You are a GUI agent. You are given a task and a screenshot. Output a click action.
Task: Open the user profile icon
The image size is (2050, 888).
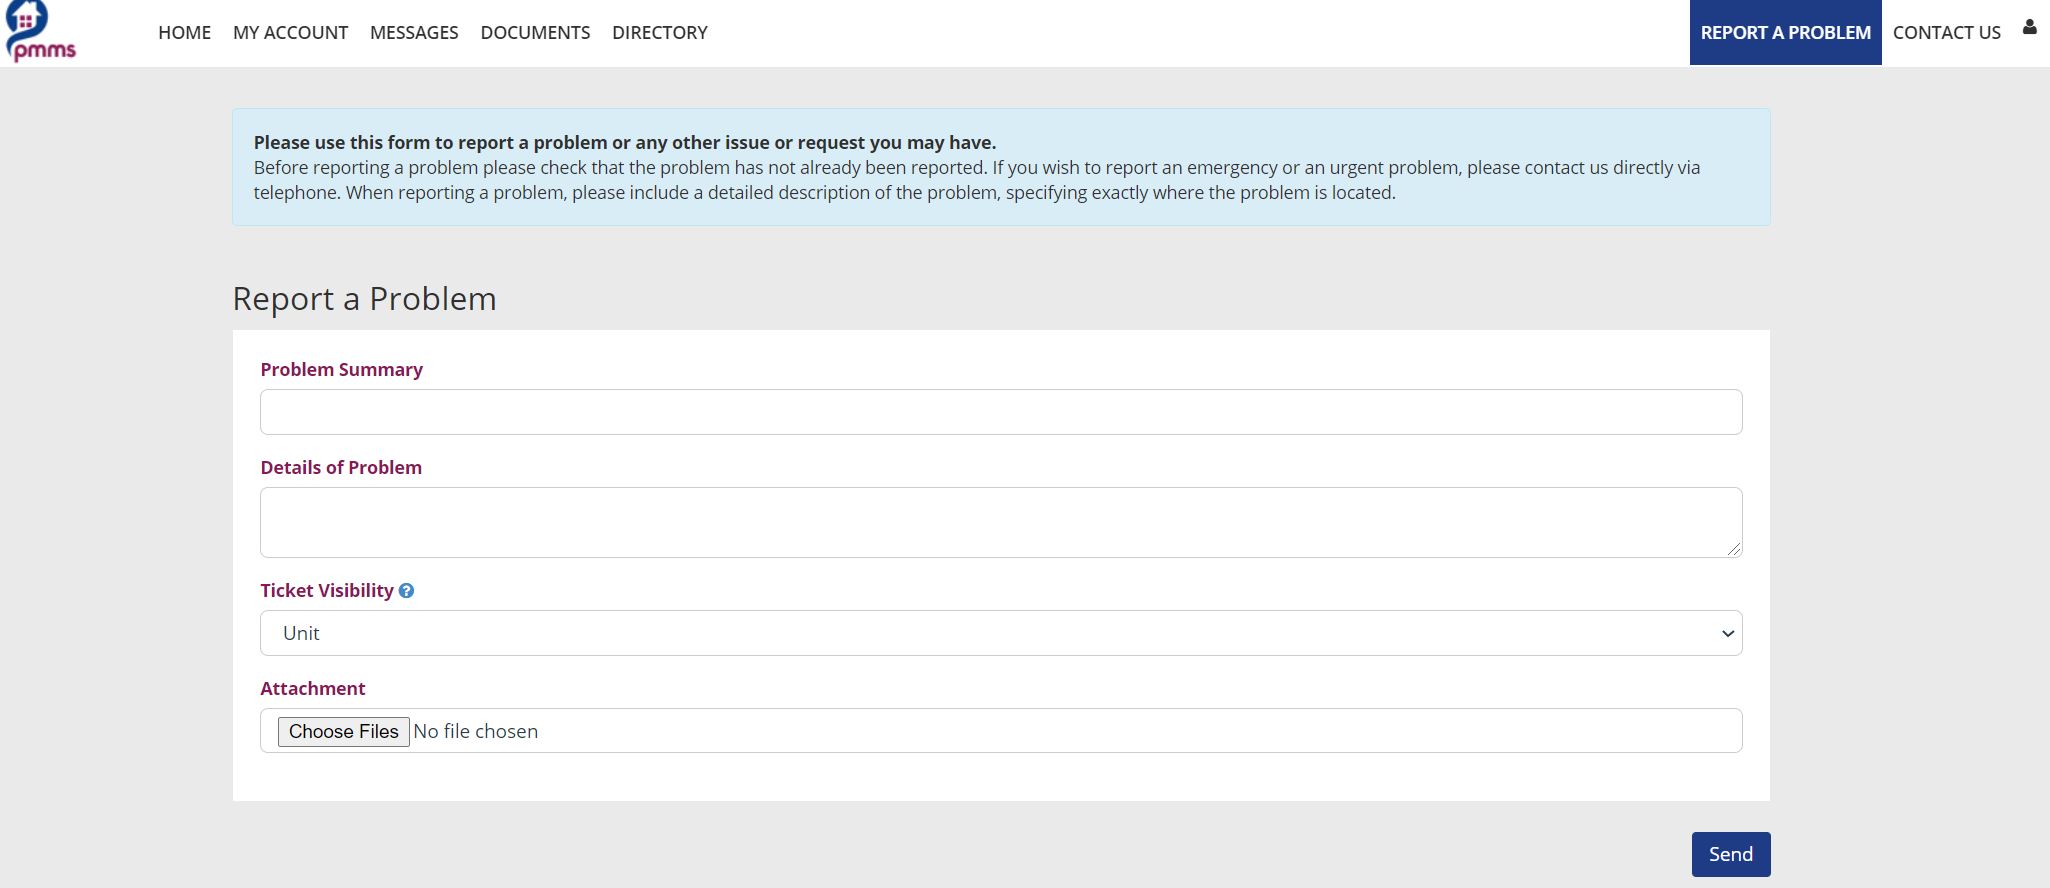[2029, 28]
